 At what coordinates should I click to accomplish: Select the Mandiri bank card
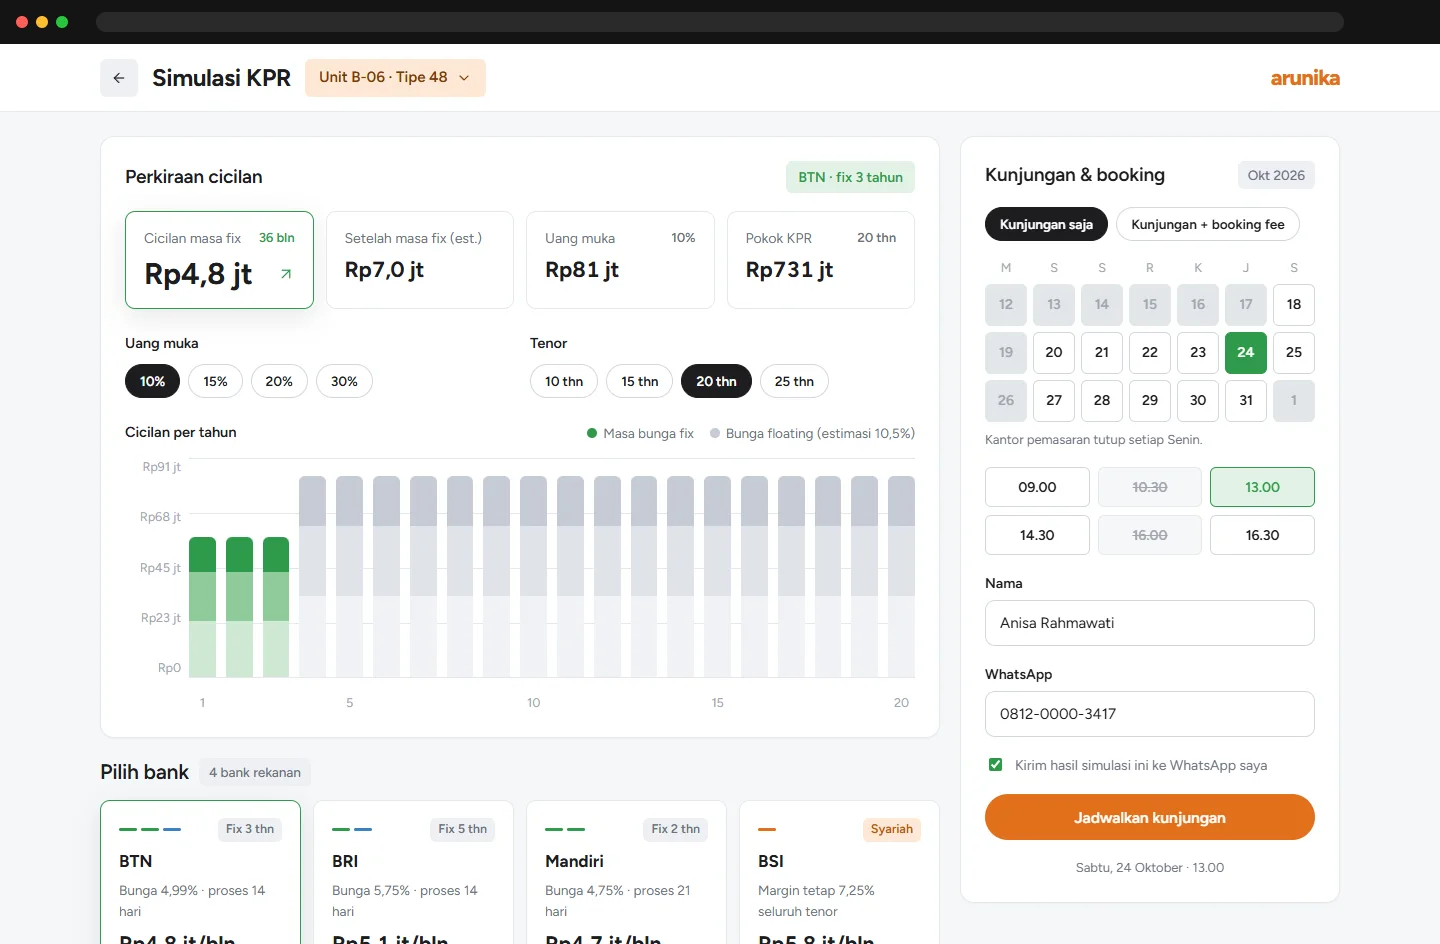(626, 872)
